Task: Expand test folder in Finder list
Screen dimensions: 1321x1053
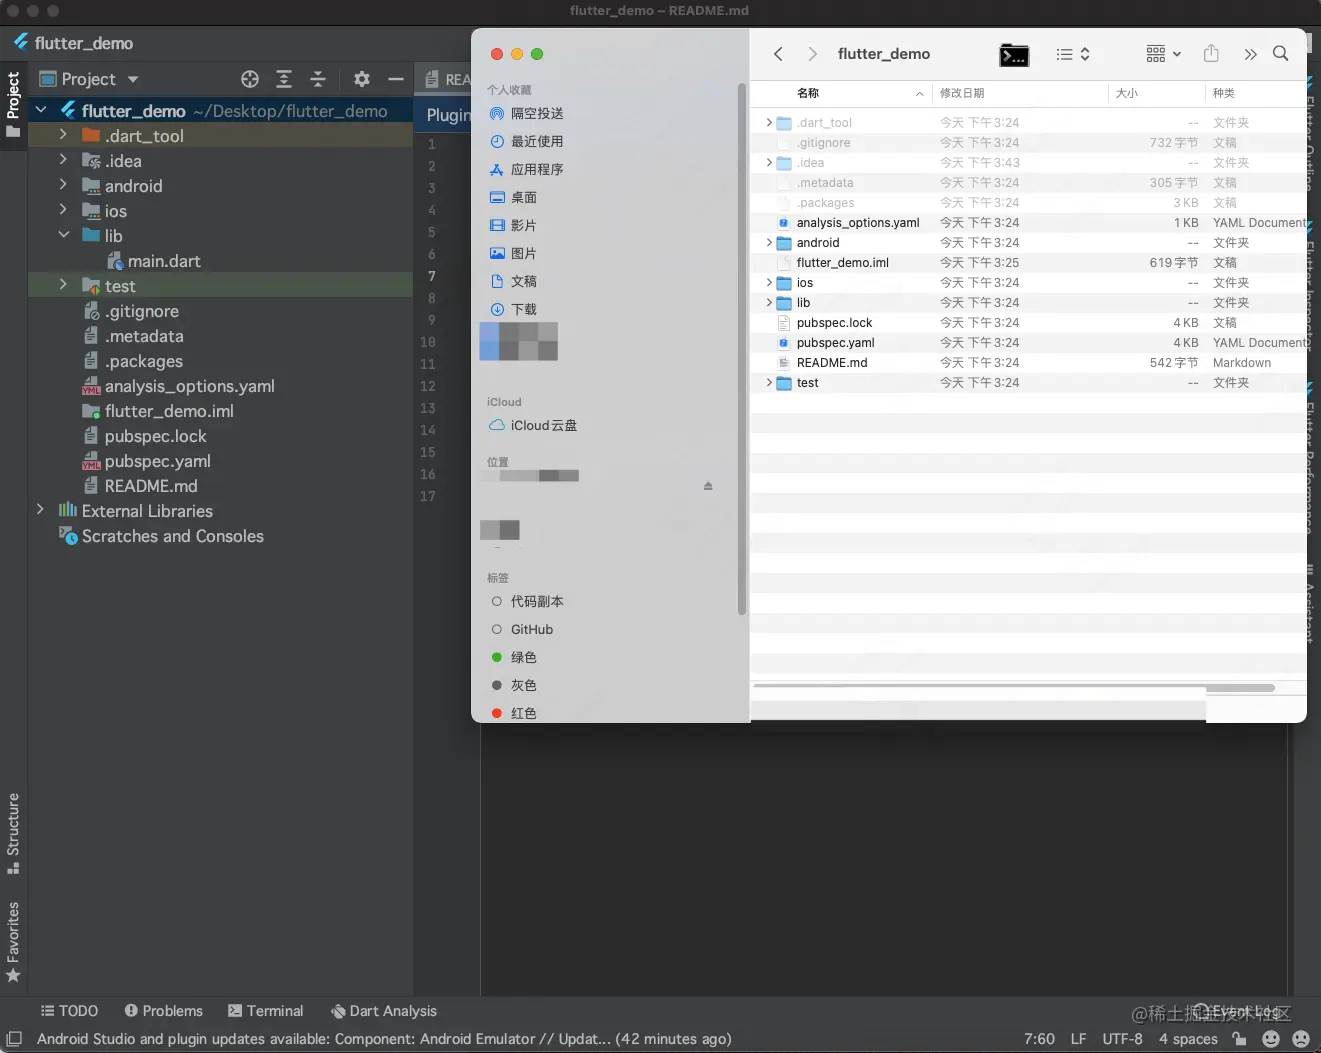Action: click(768, 383)
